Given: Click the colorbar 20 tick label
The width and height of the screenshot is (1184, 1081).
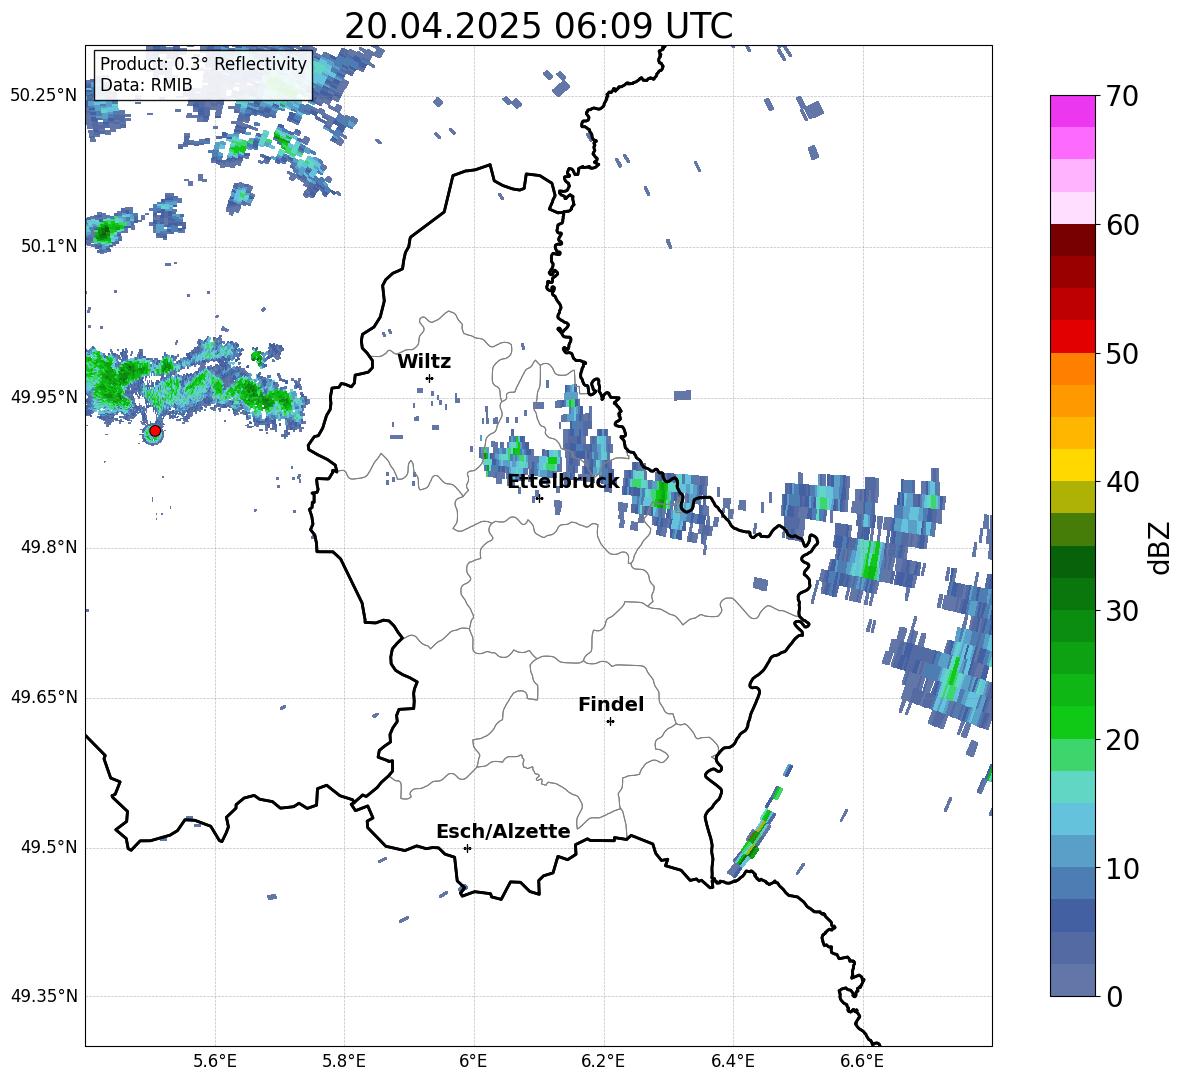Looking at the screenshot, I should 1123,740.
